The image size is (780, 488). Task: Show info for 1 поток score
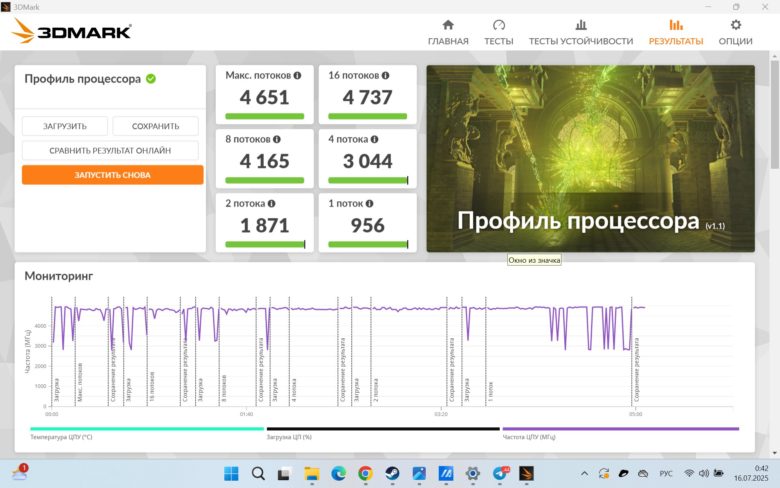tap(370, 203)
